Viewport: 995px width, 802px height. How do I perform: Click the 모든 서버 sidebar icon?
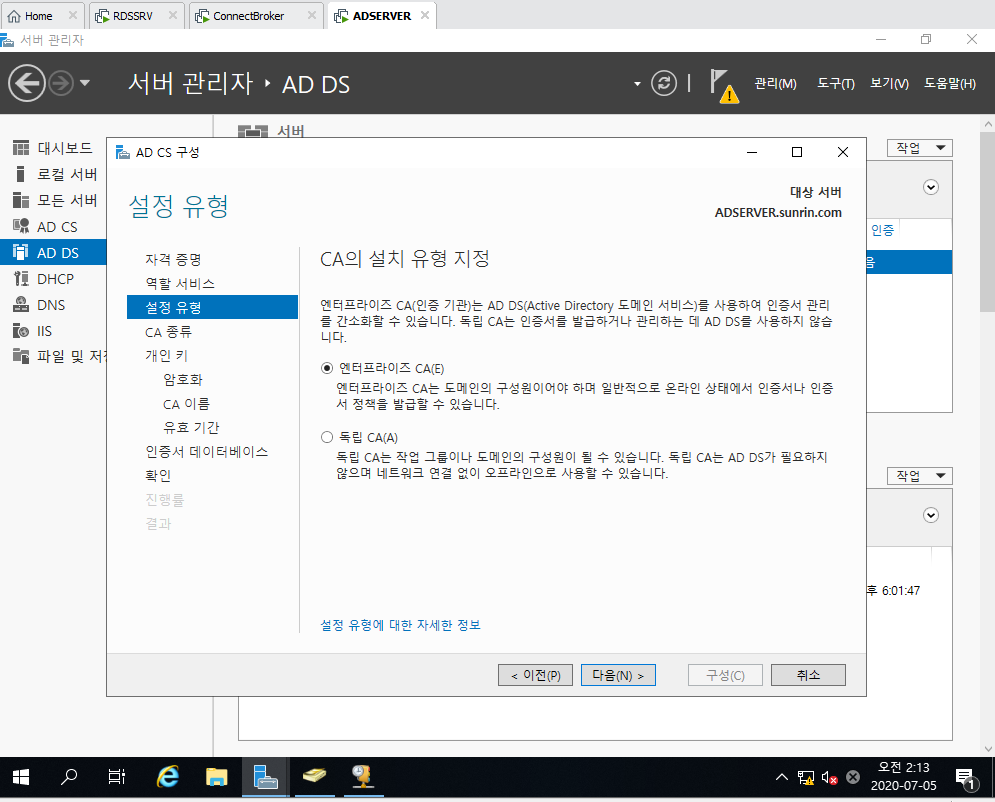coord(21,200)
